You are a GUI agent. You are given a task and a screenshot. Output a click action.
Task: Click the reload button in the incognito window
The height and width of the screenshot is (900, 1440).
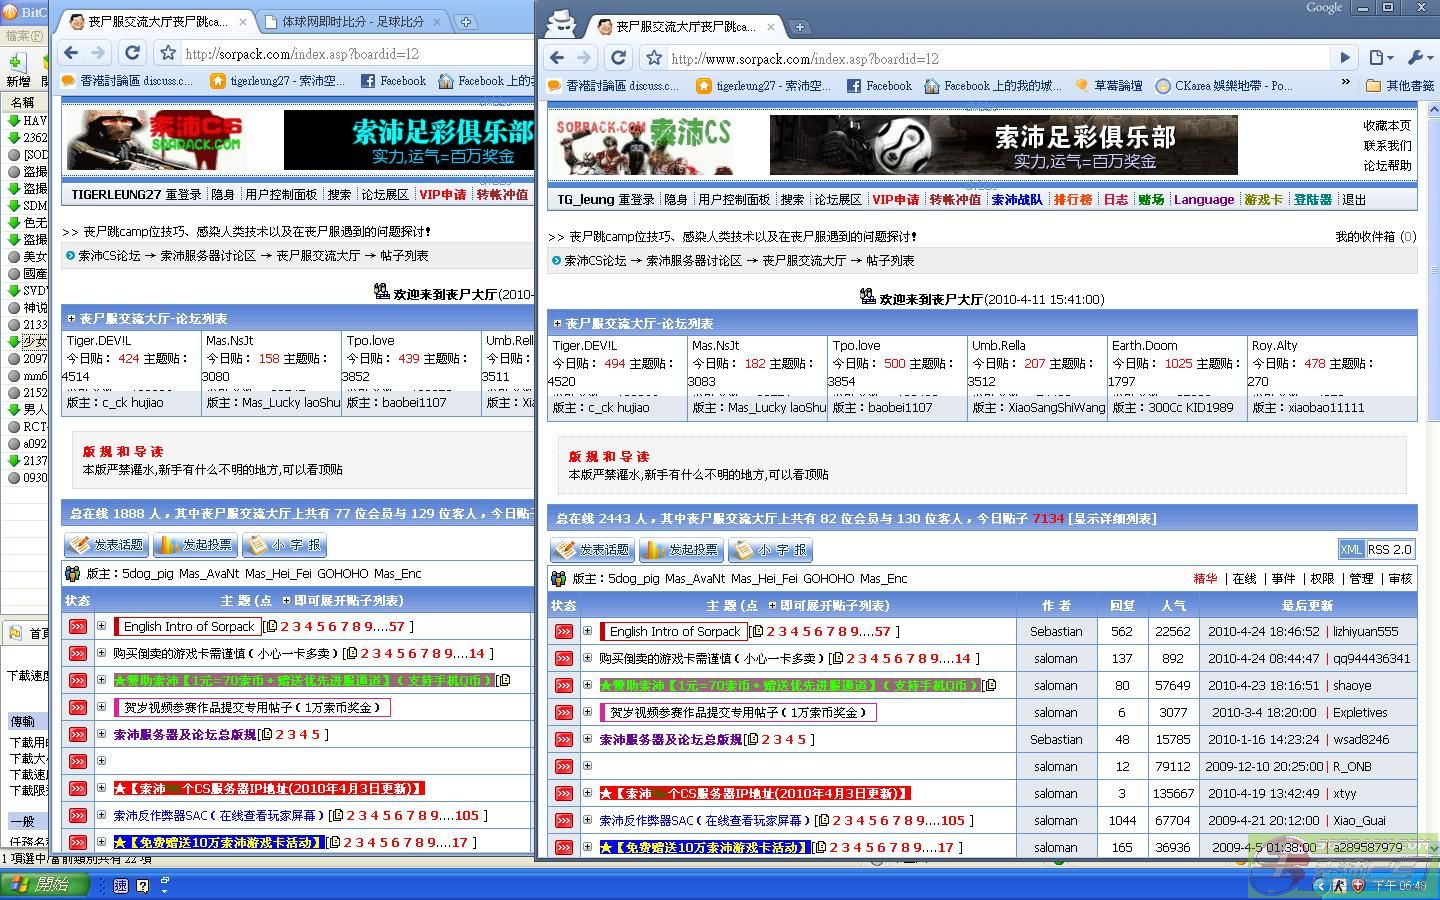pos(618,58)
